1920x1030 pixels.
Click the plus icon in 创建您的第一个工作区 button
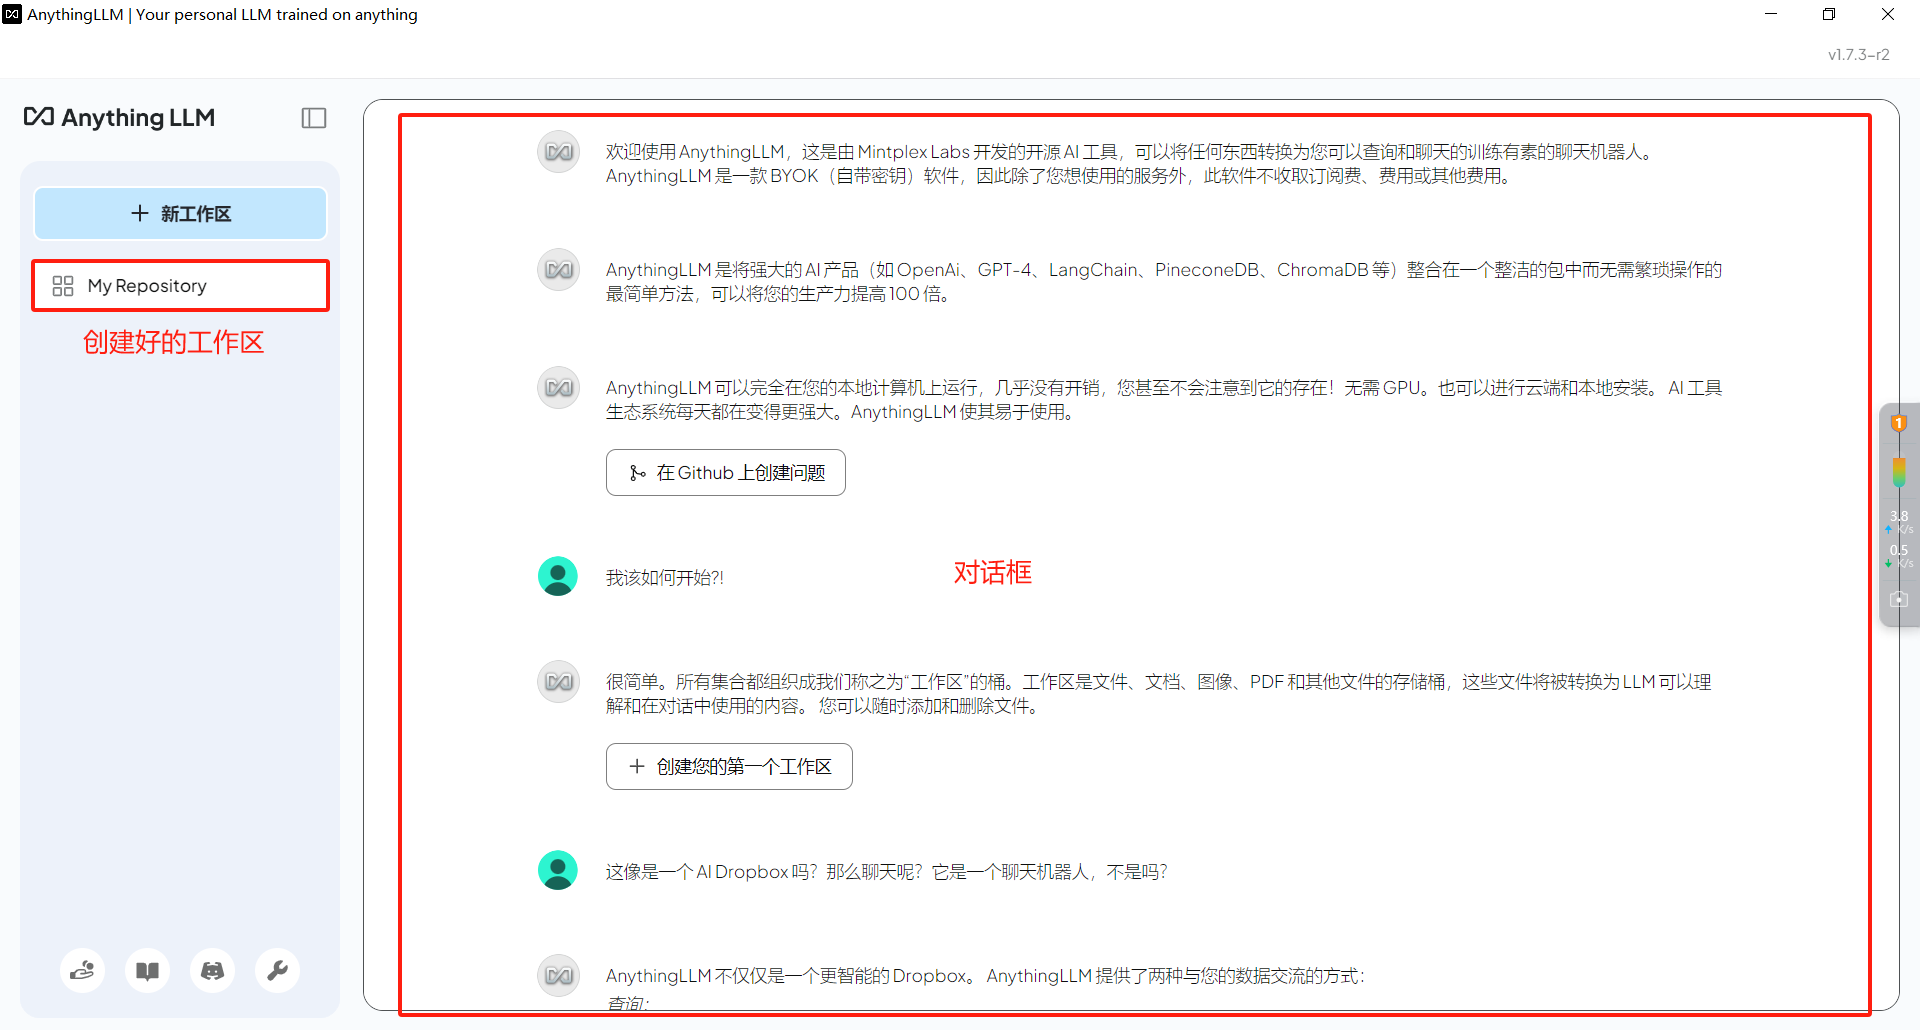point(637,767)
